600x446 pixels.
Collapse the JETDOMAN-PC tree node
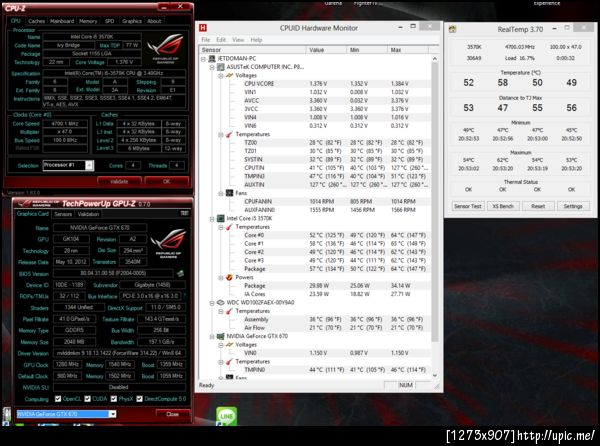pyautogui.click(x=204, y=59)
